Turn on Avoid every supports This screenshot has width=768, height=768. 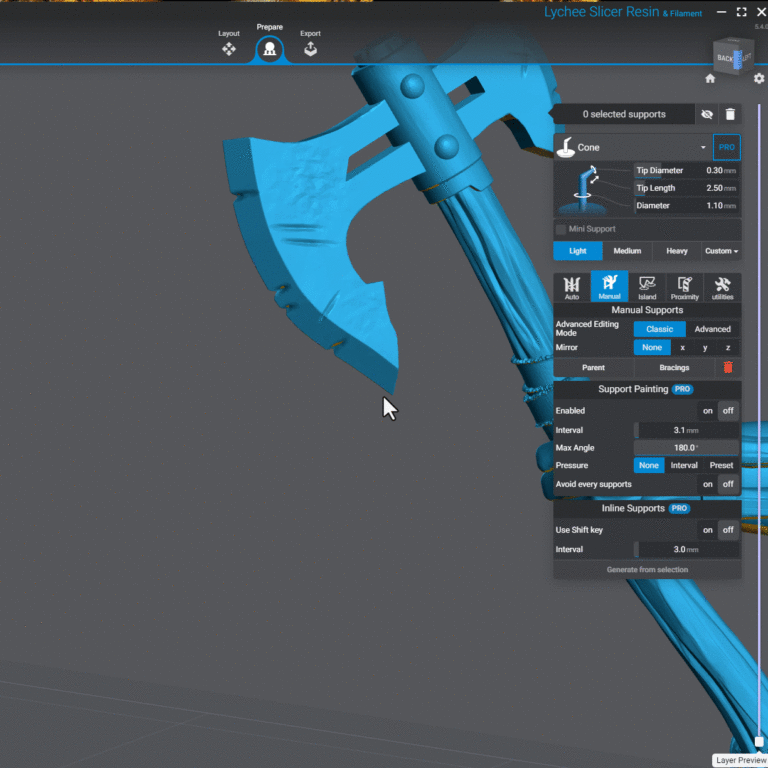708,484
